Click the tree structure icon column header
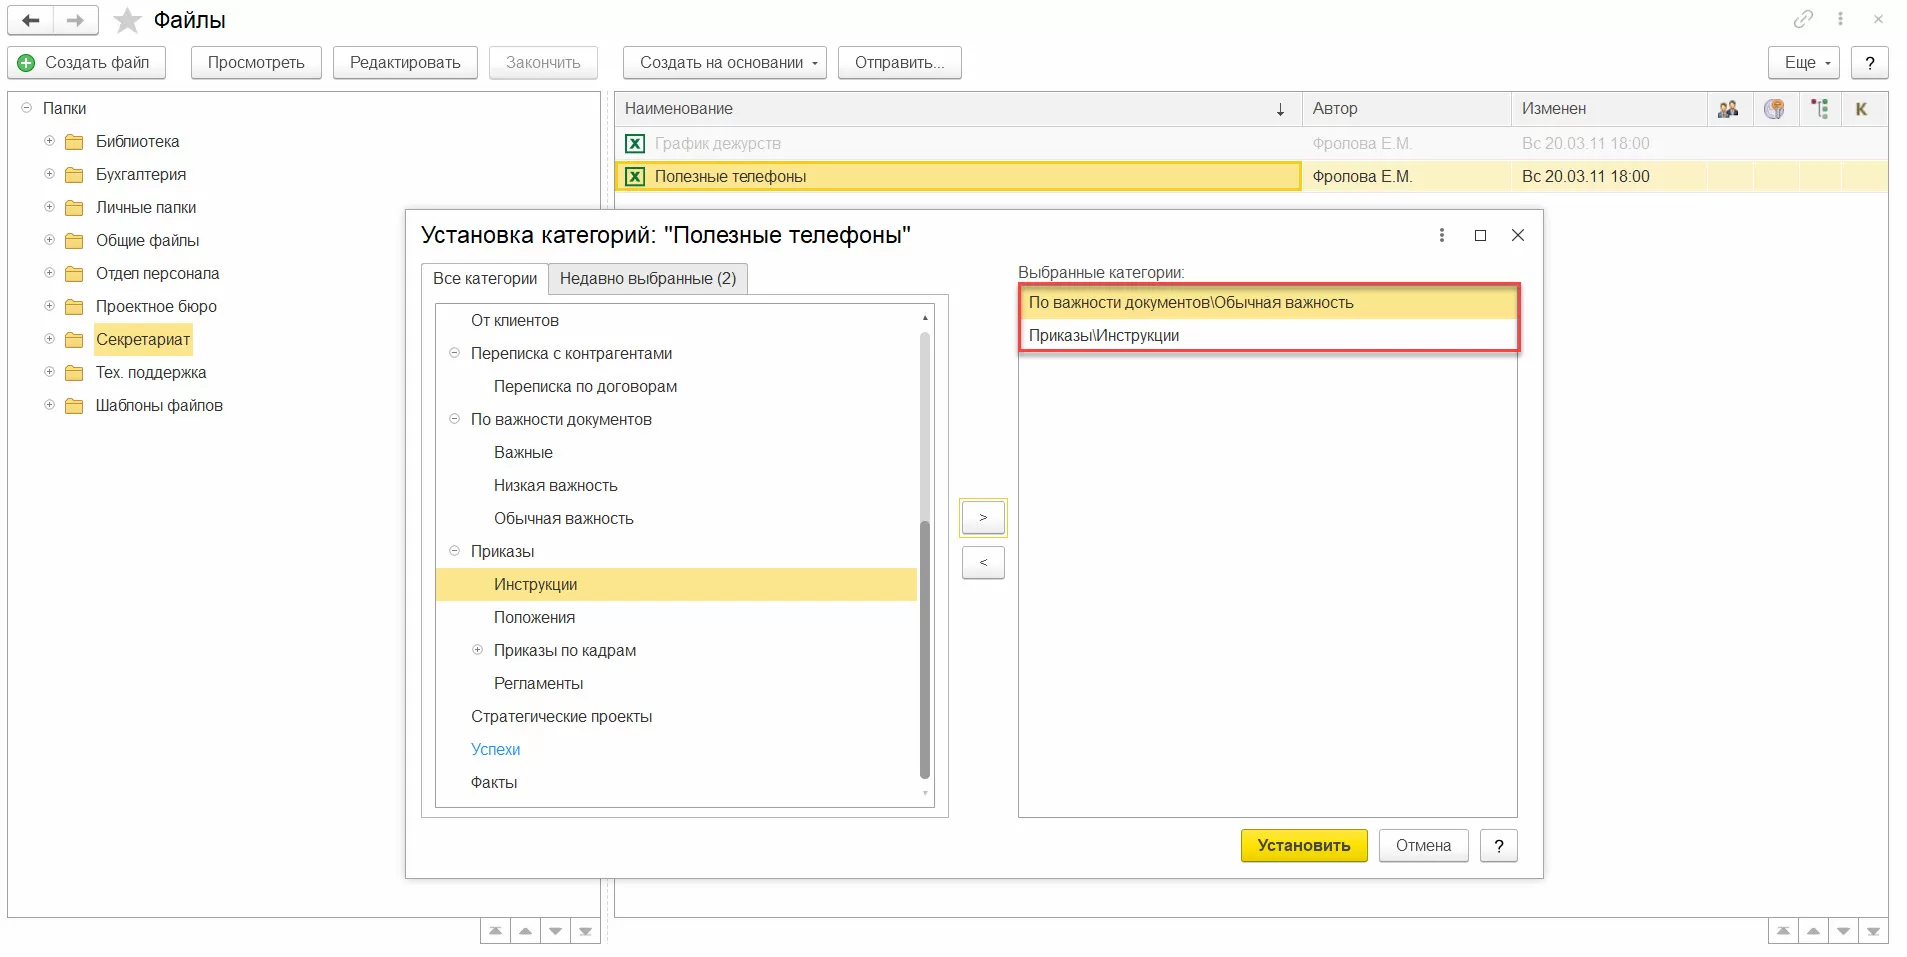Viewport: 1907px width, 957px height. click(x=1820, y=109)
